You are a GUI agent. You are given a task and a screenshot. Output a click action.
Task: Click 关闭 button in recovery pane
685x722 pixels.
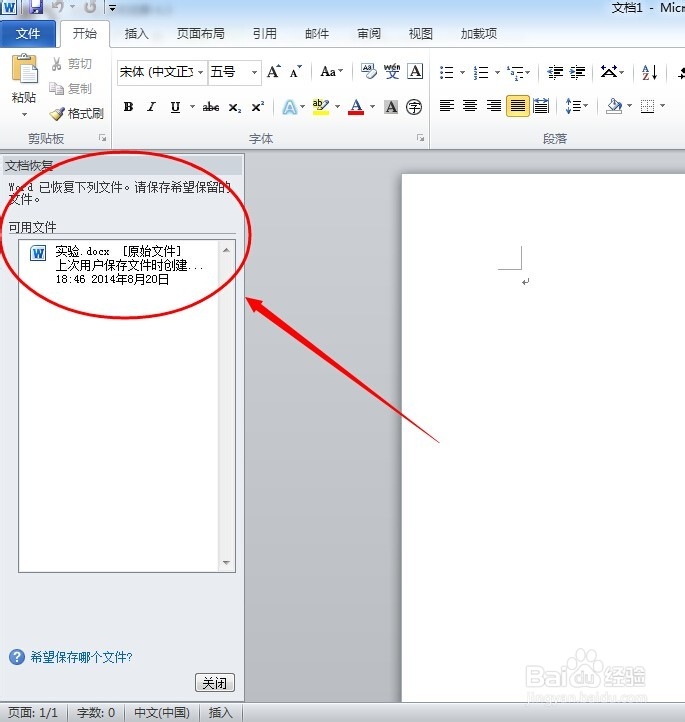[215, 682]
